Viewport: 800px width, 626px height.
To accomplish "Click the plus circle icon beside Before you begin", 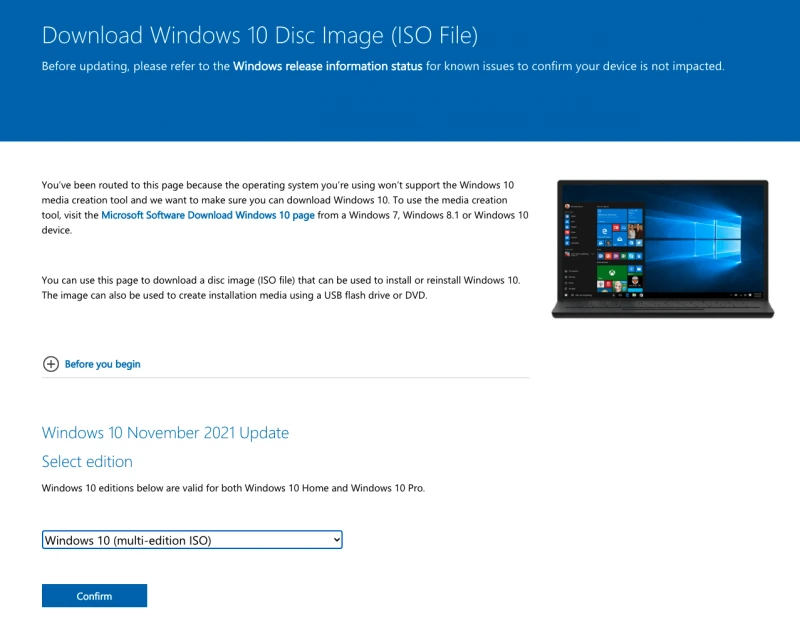I will tap(51, 364).
